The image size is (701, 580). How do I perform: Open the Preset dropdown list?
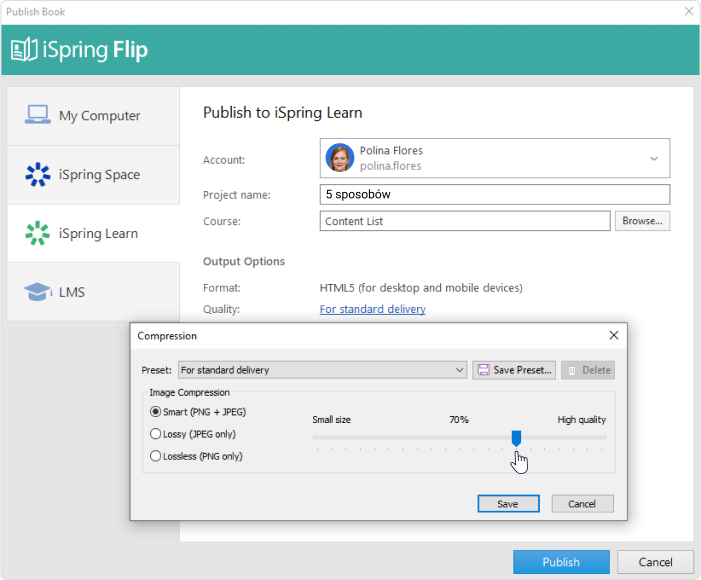(x=322, y=370)
